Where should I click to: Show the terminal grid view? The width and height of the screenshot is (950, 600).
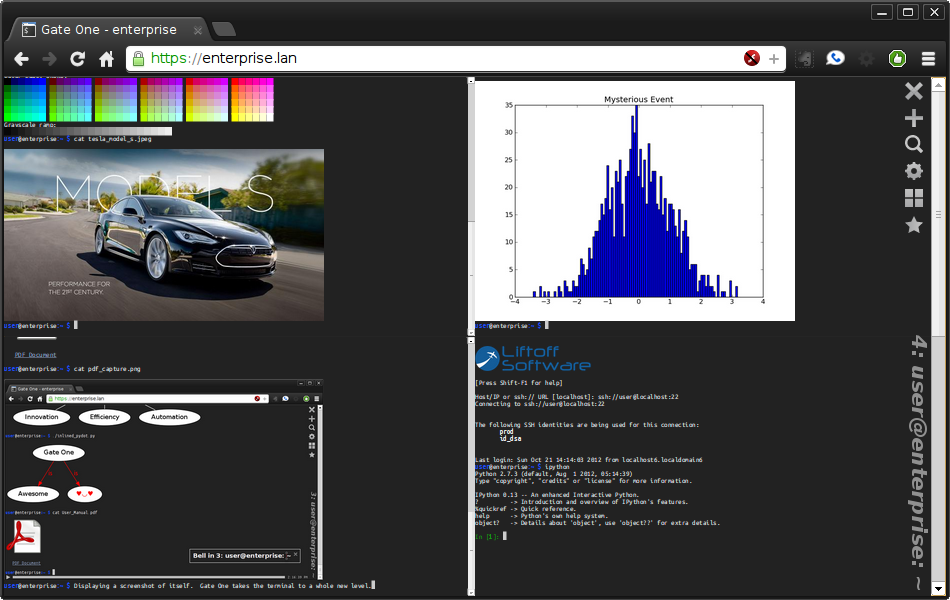(x=913, y=198)
